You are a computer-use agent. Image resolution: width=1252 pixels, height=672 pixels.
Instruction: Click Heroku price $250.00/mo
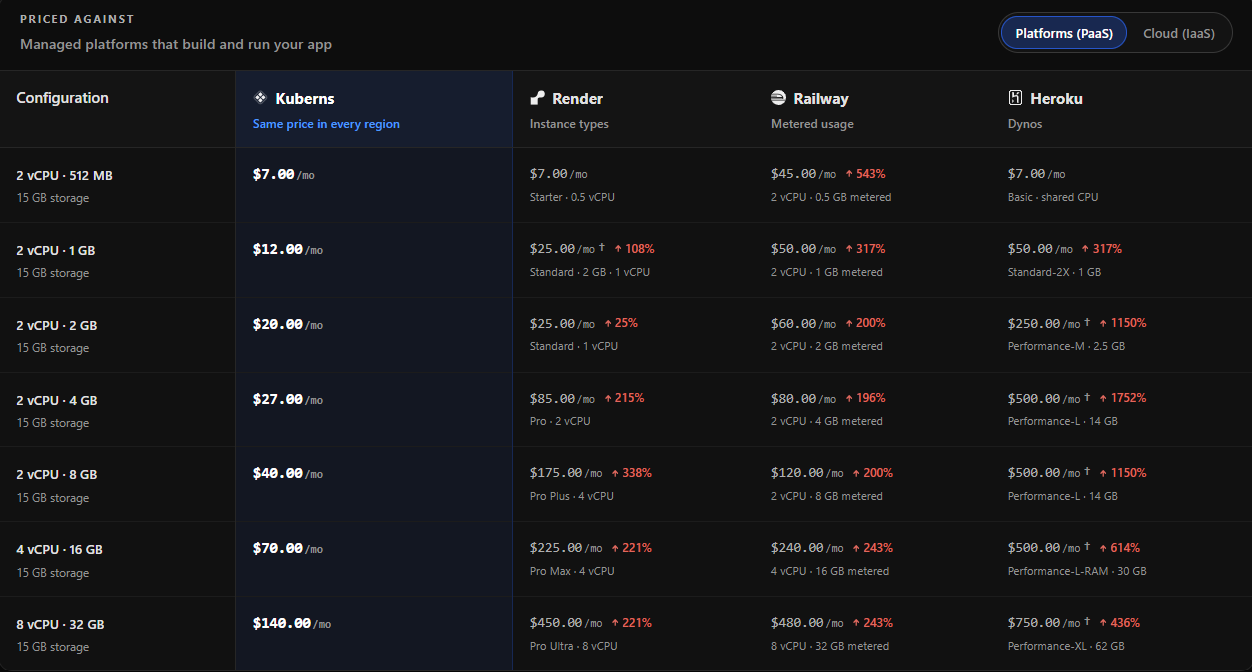pyautogui.click(x=1044, y=324)
